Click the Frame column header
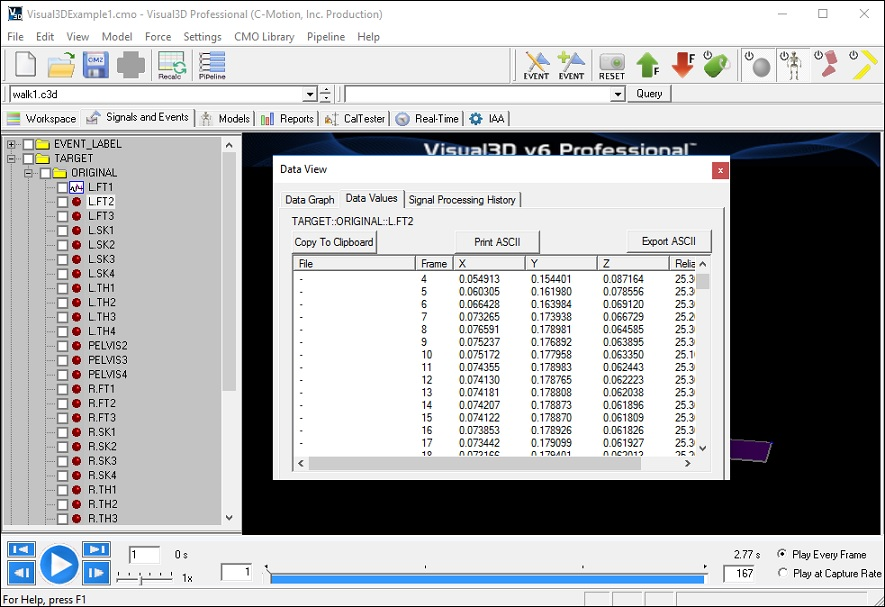885x607 pixels. click(434, 264)
